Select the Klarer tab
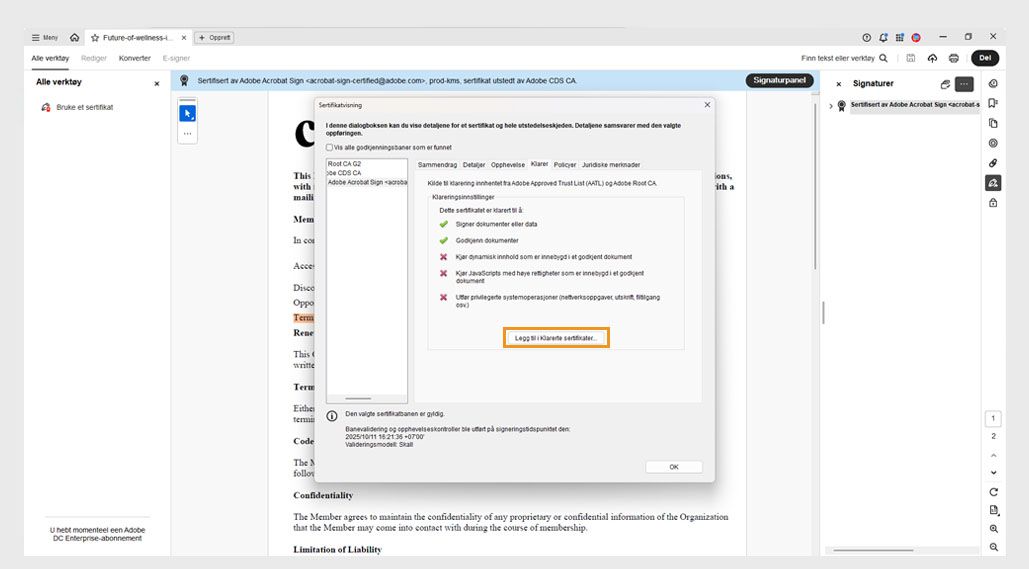The image size is (1029, 569). click(539, 164)
